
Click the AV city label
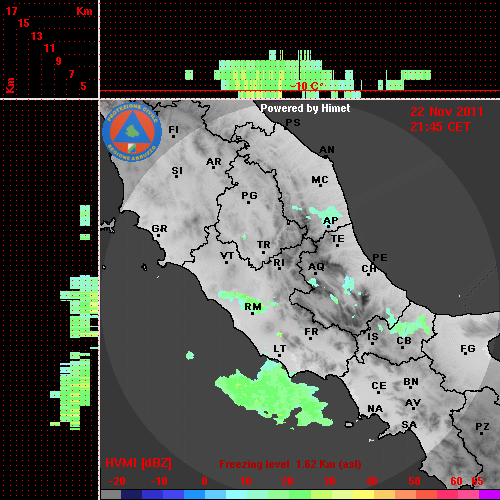[413, 403]
